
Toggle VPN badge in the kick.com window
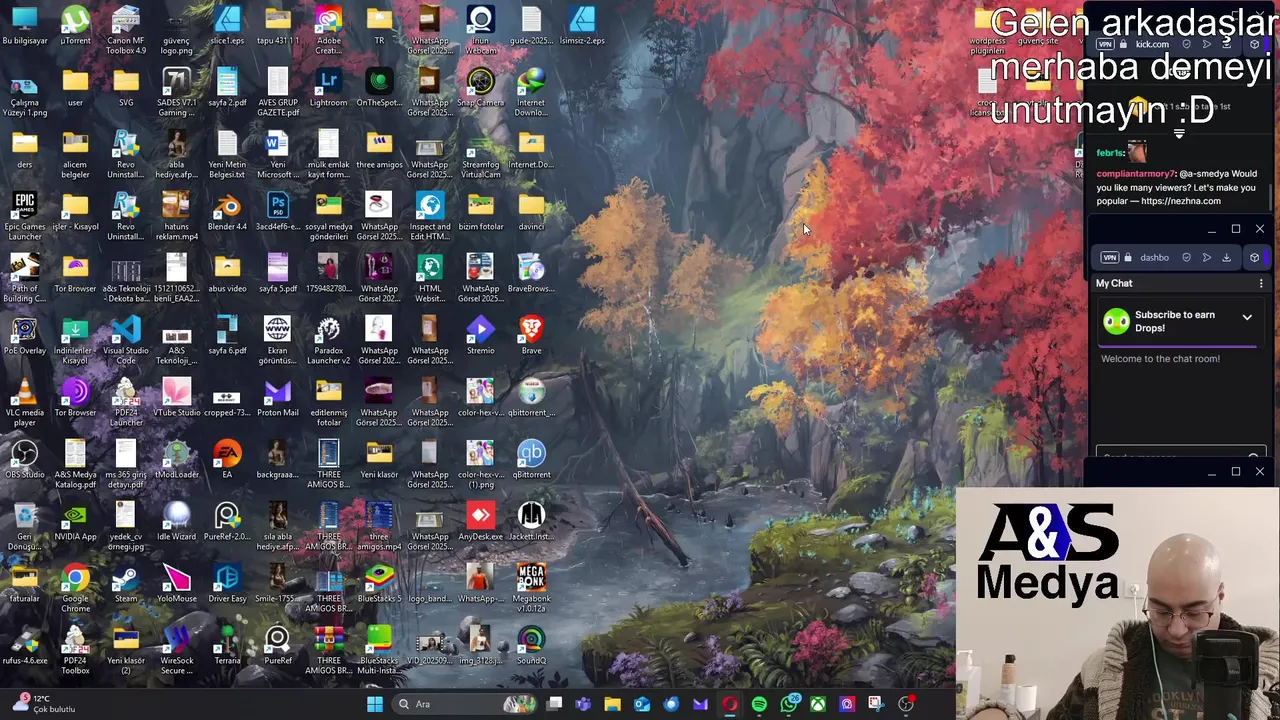1105,44
